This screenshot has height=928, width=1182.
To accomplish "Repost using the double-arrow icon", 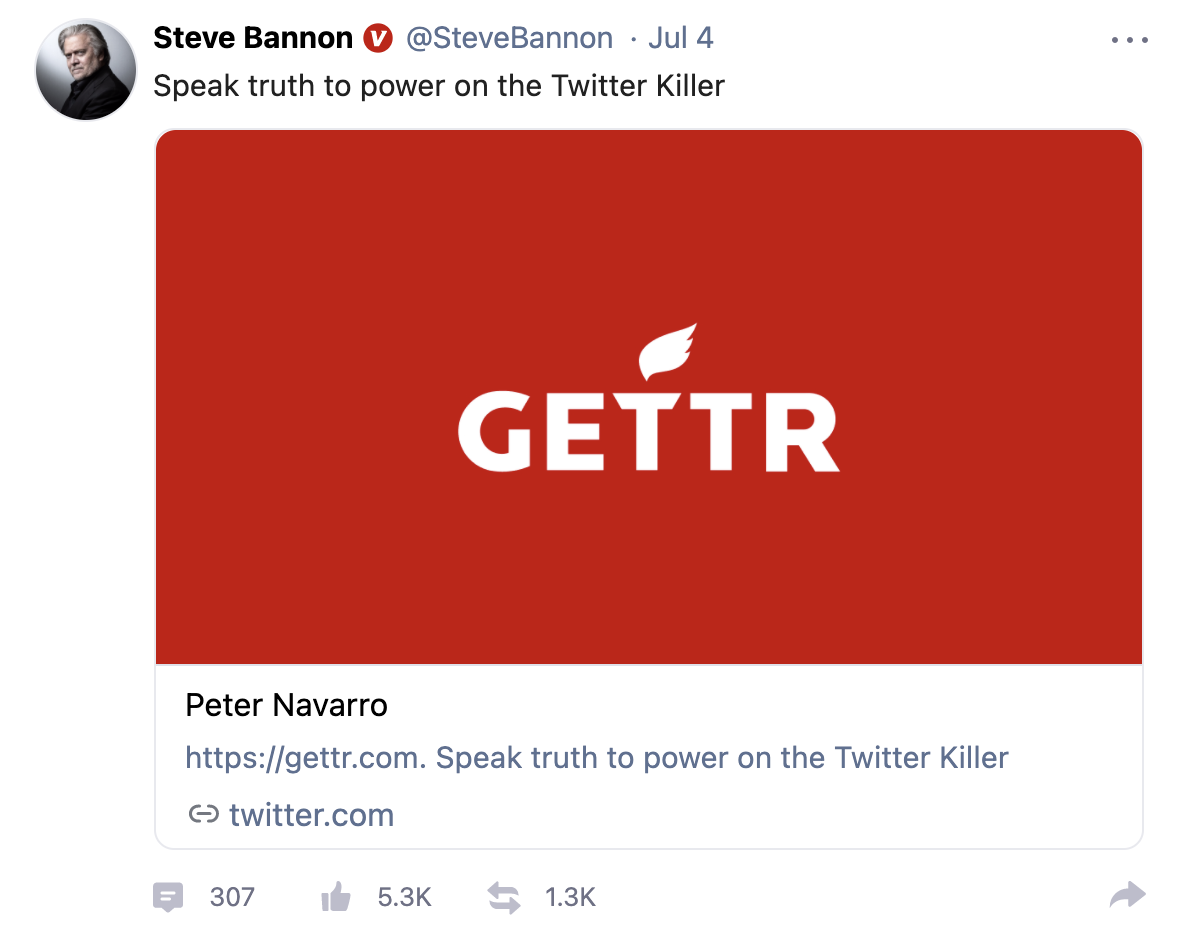I will [x=504, y=897].
